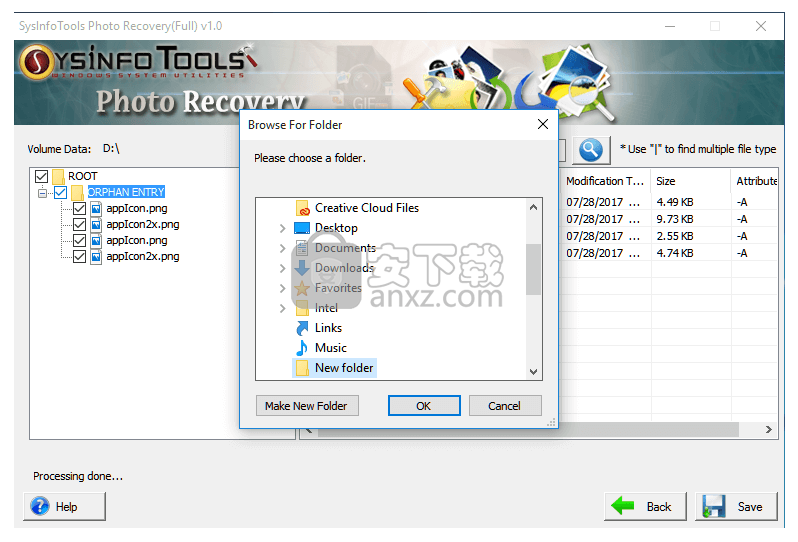Click the Make New Folder button
This screenshot has width=798, height=542.
point(307,406)
